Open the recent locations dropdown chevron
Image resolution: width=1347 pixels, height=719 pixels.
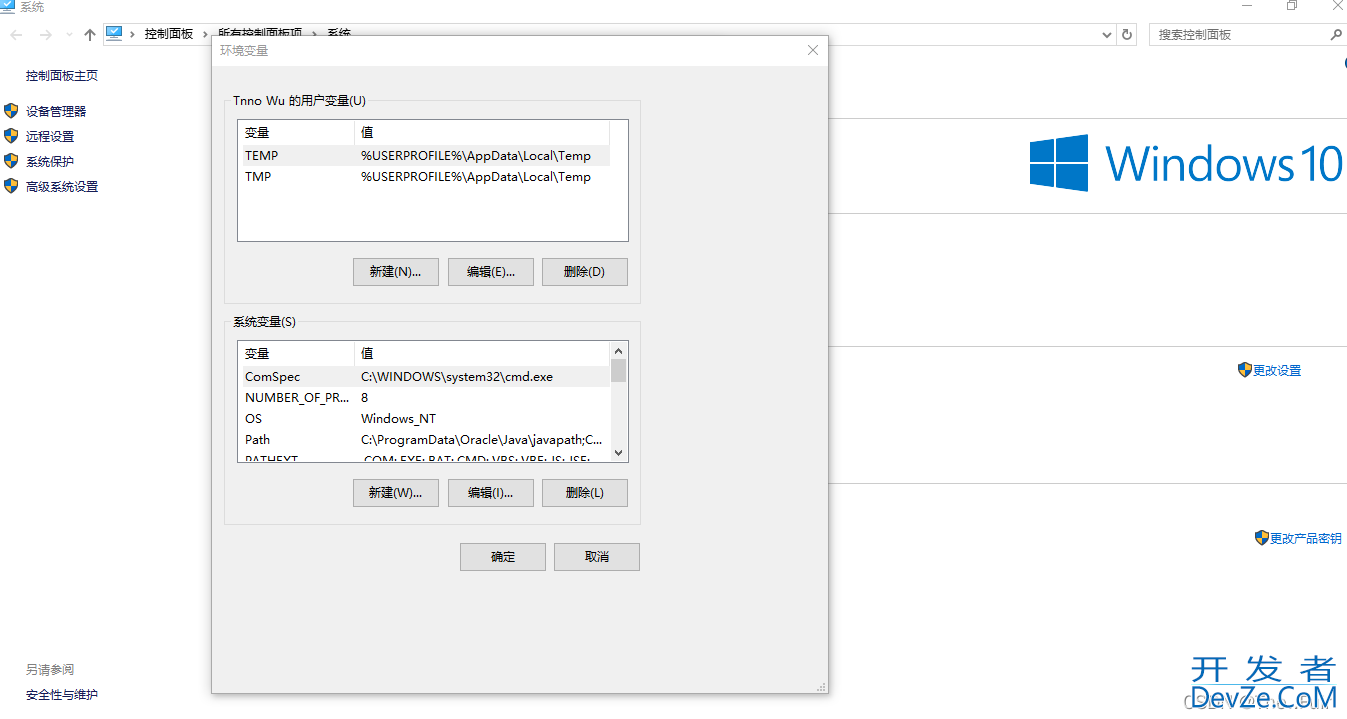(x=69, y=35)
